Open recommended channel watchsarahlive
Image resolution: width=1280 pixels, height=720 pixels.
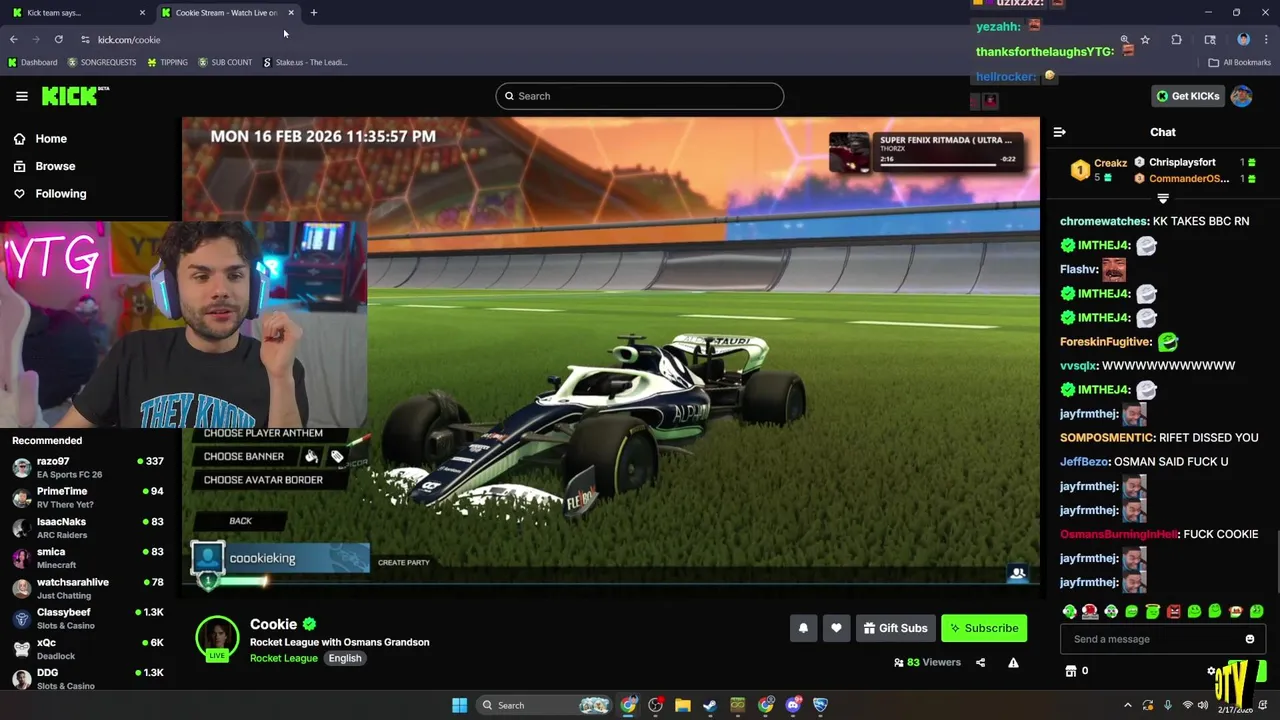(x=88, y=588)
